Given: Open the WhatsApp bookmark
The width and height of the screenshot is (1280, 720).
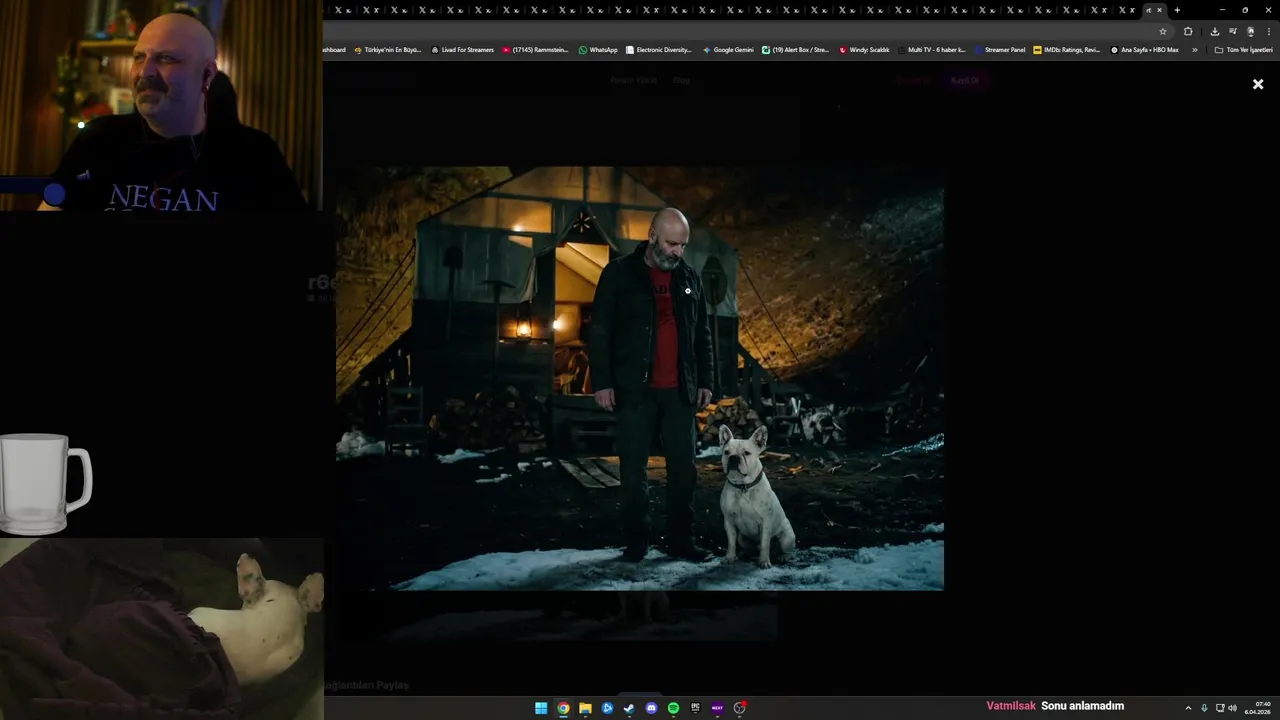Looking at the screenshot, I should tap(598, 49).
